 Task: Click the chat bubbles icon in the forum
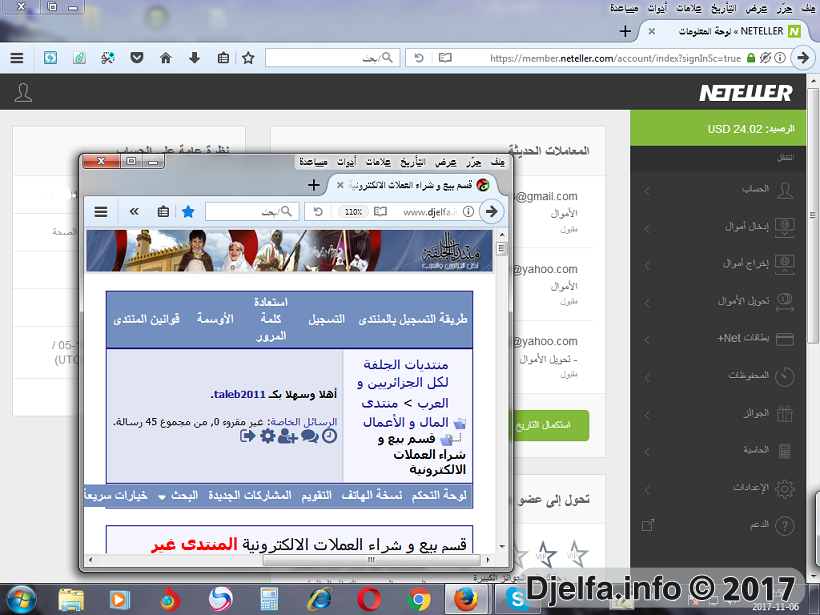310,436
